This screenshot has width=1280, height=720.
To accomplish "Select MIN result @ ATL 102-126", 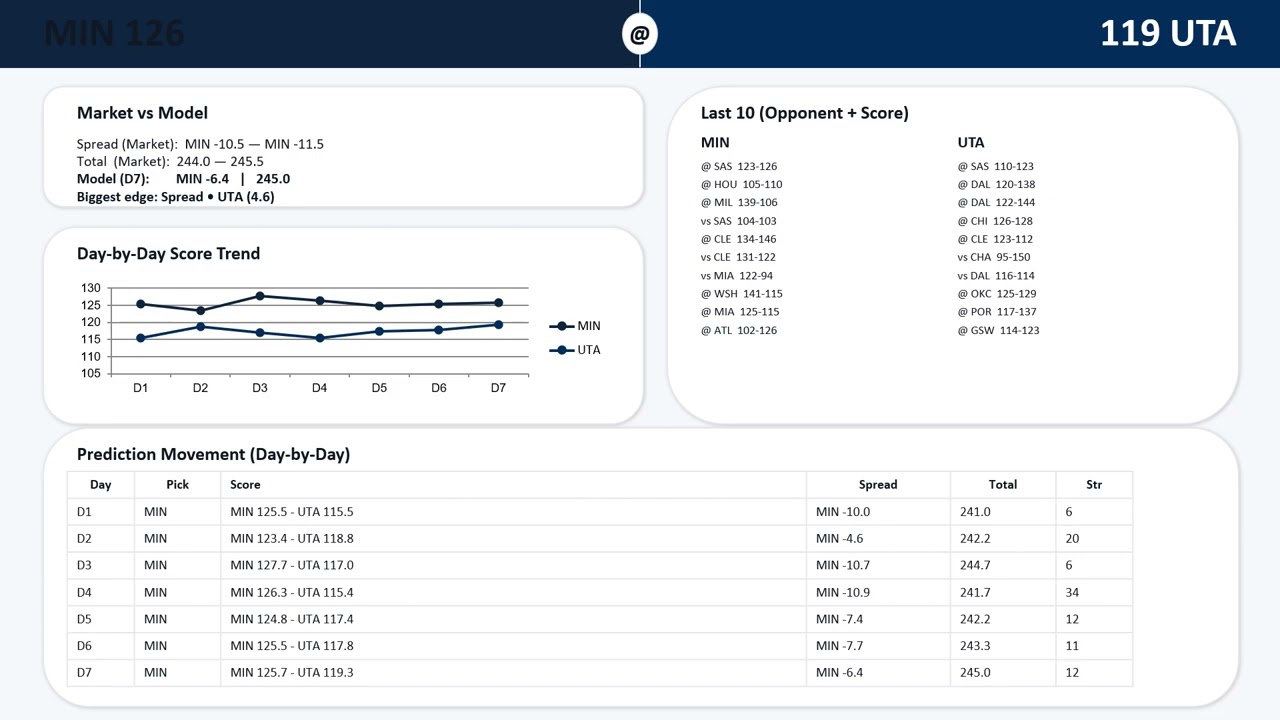I will pyautogui.click(x=739, y=330).
